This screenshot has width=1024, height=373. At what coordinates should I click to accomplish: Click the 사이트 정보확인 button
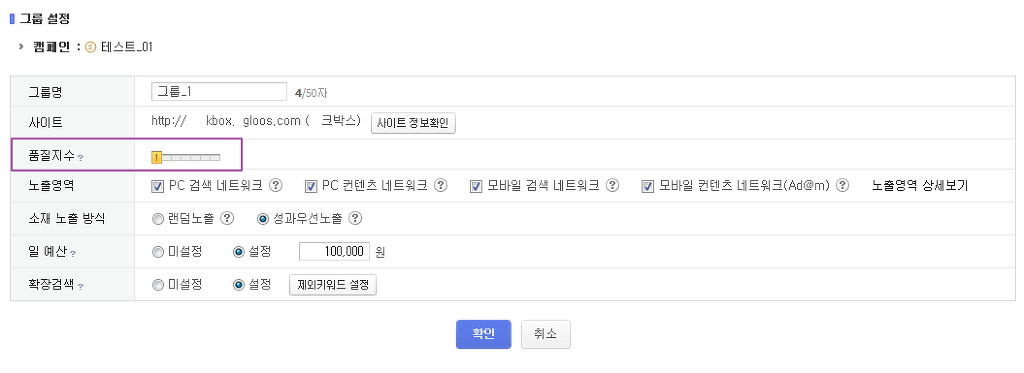tap(413, 123)
